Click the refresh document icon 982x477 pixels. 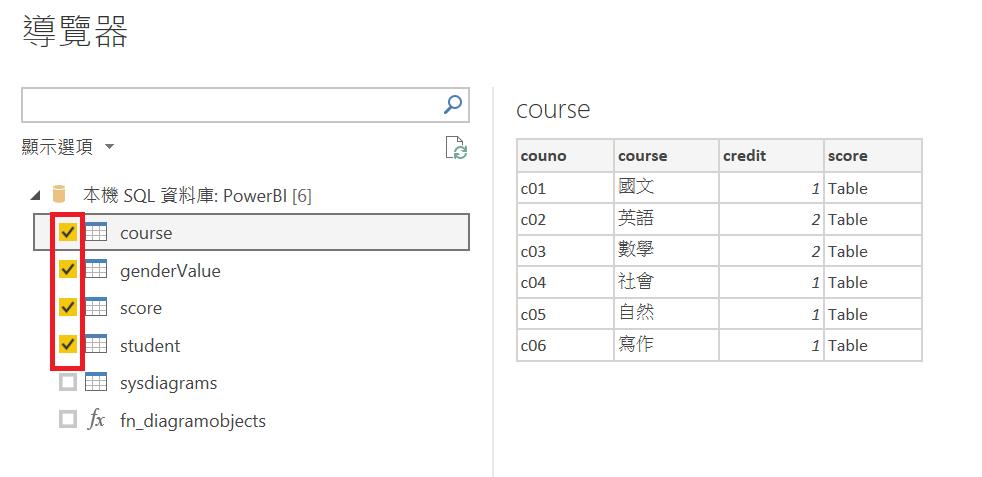456,148
